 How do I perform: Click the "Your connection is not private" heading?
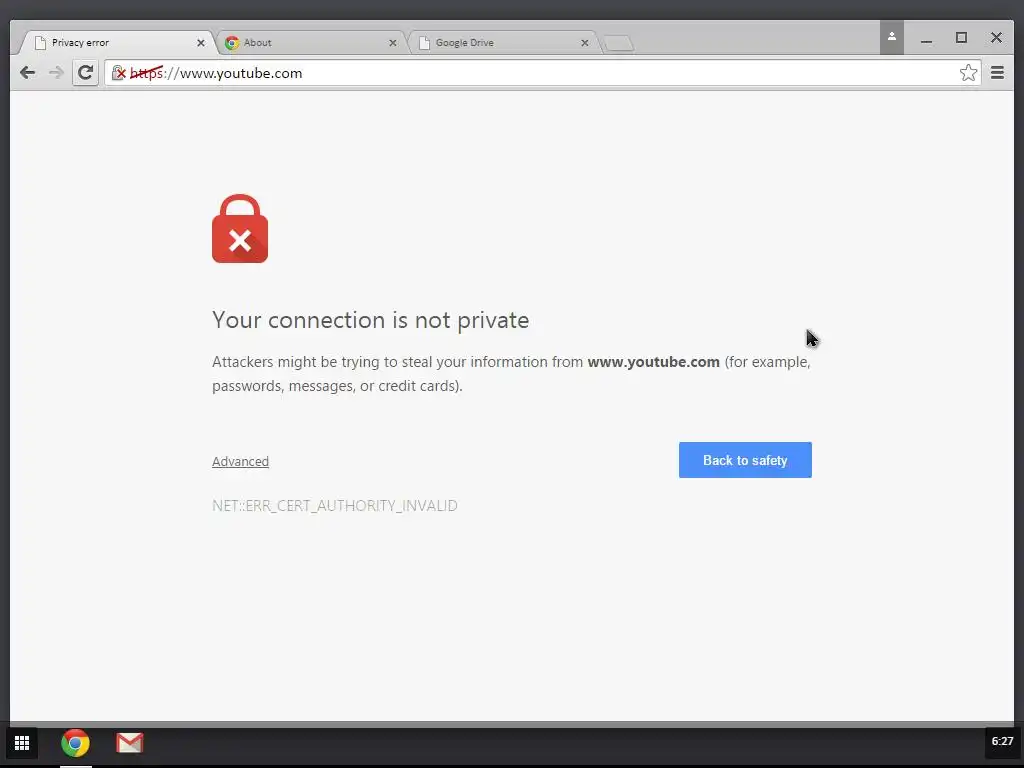[x=370, y=320]
